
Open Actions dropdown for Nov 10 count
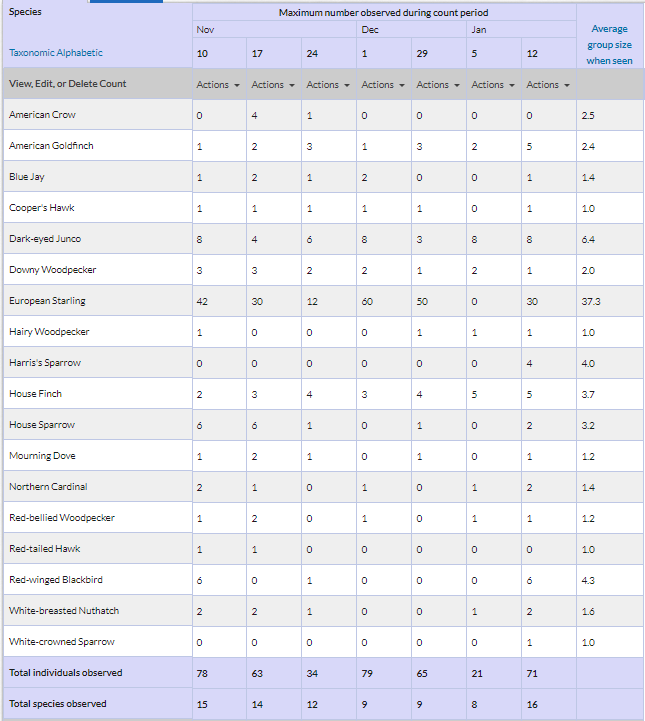click(218, 85)
